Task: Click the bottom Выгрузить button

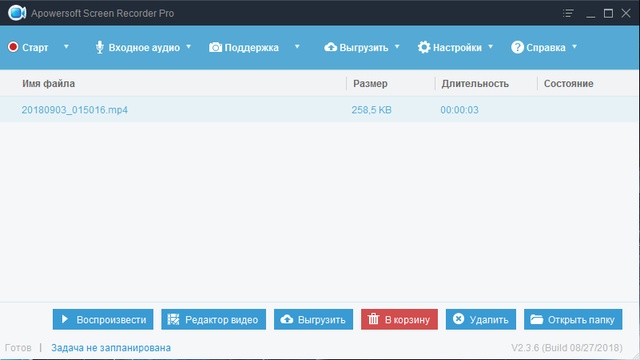Action: (x=313, y=319)
